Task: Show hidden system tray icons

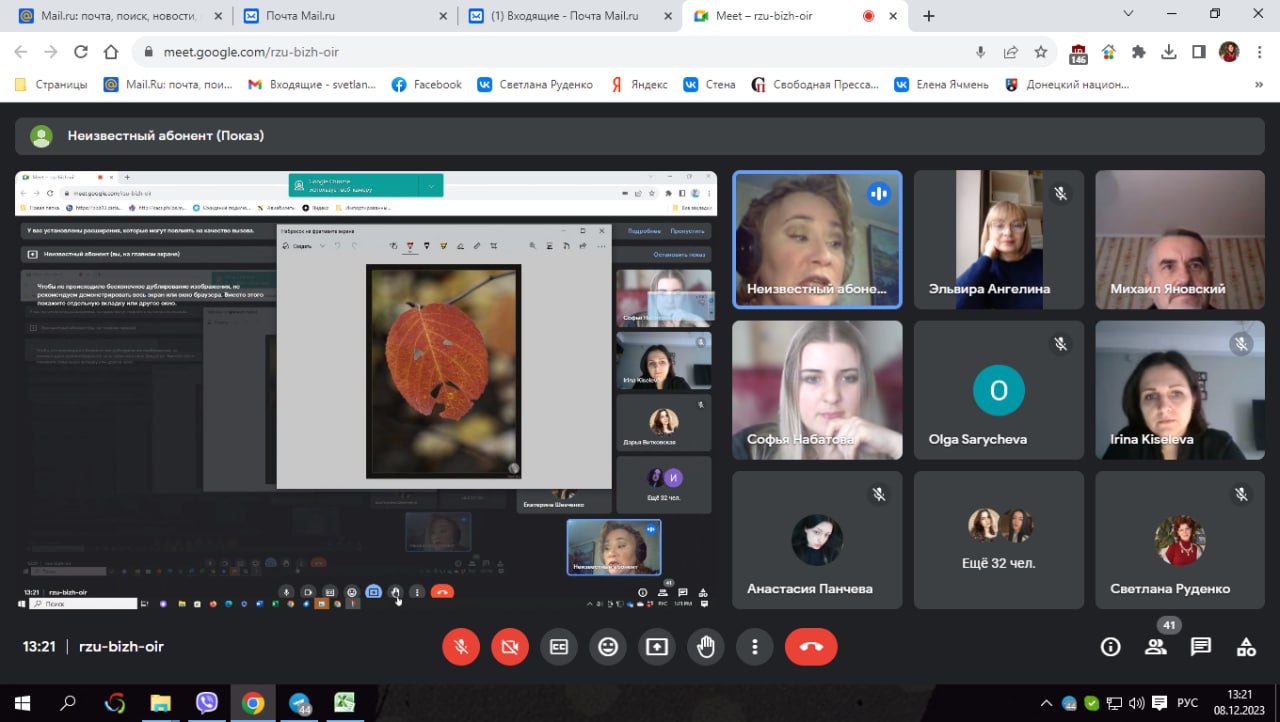Action: 1046,703
